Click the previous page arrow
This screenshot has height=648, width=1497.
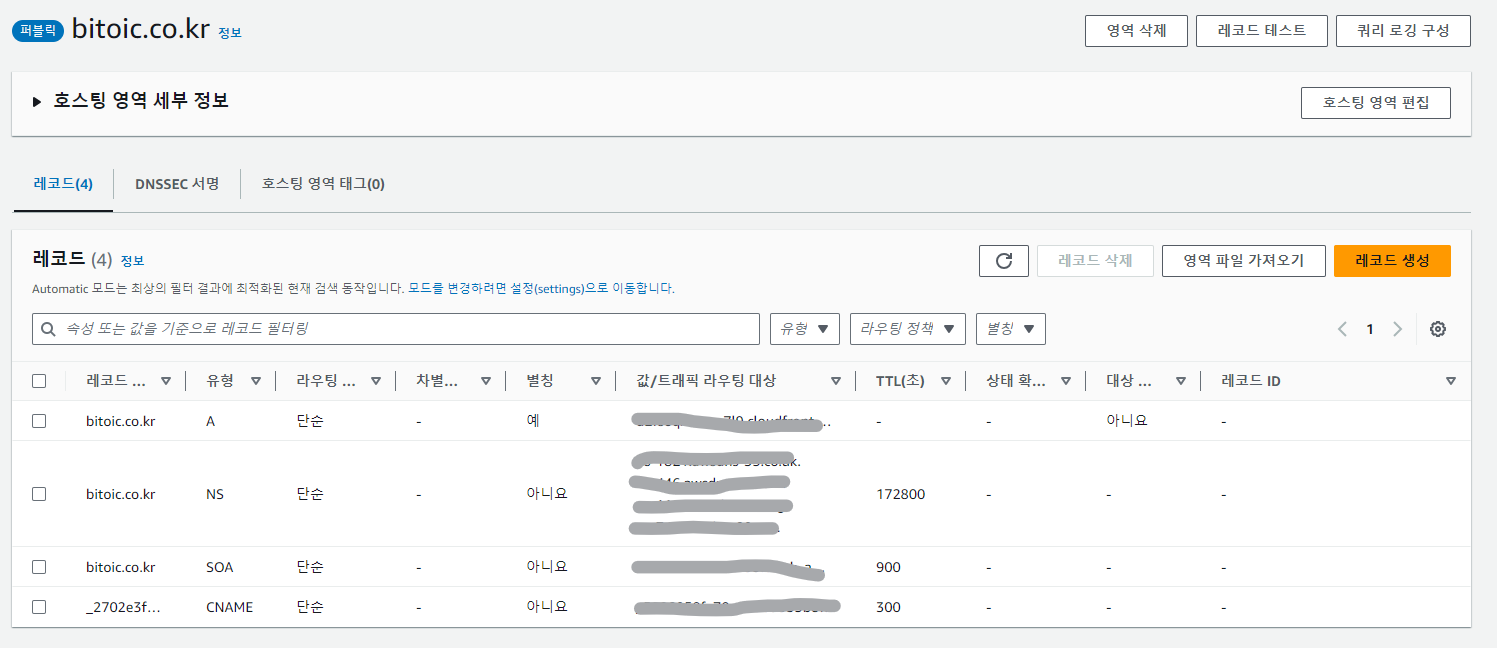[x=1342, y=328]
